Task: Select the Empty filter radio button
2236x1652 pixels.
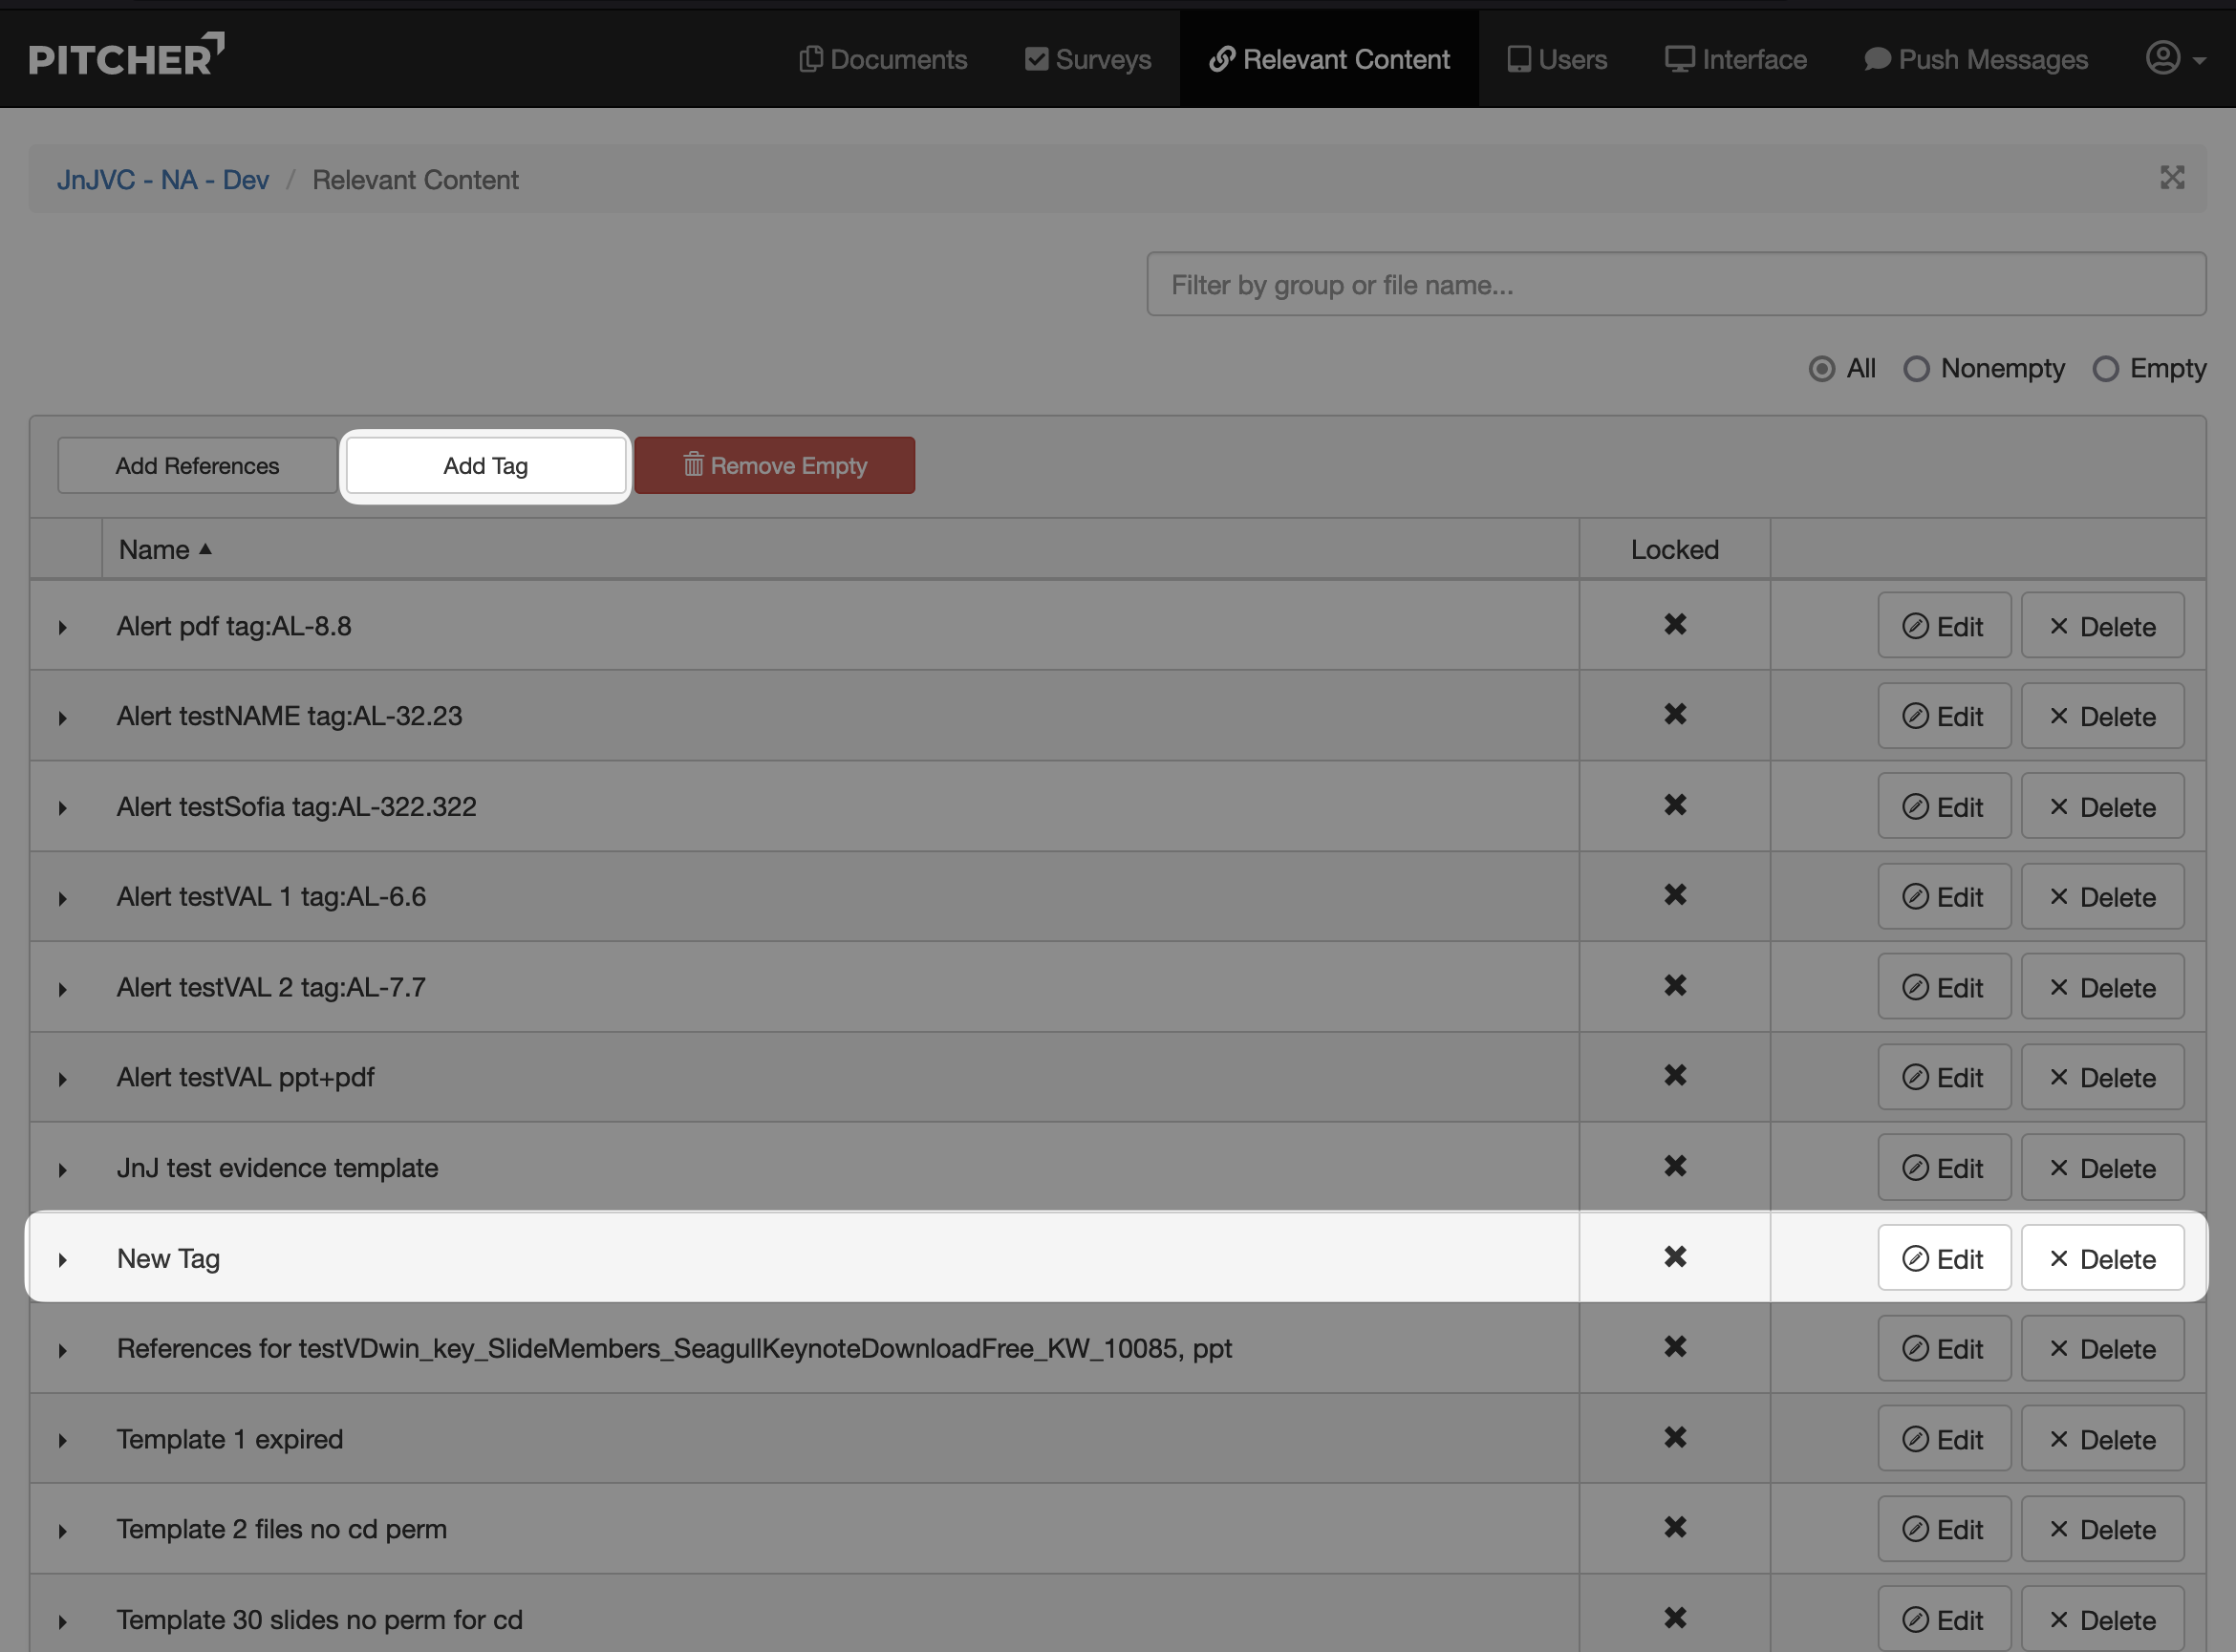Action: click(2105, 369)
